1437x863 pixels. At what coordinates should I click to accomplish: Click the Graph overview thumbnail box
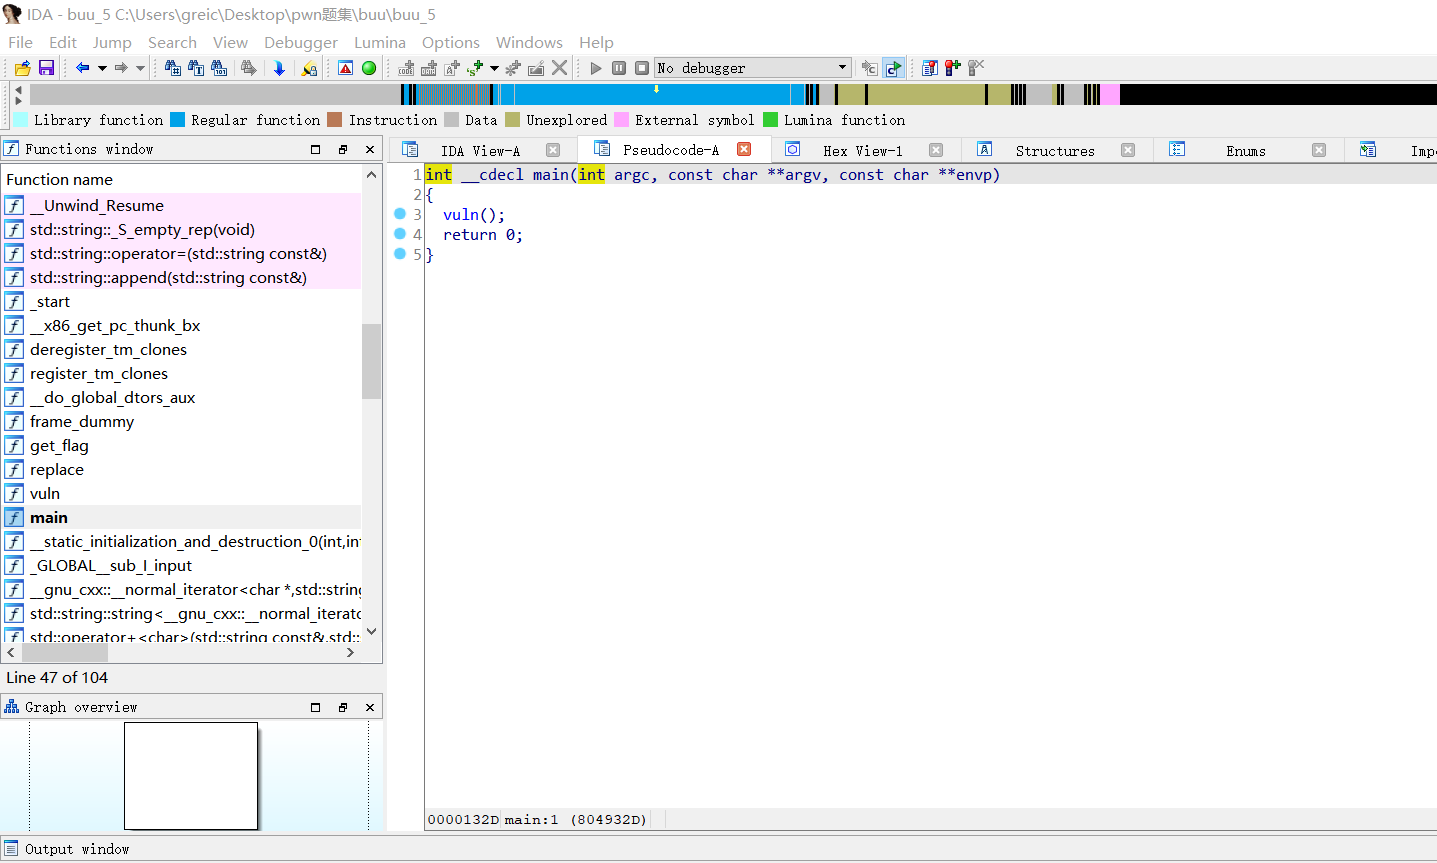click(191, 776)
